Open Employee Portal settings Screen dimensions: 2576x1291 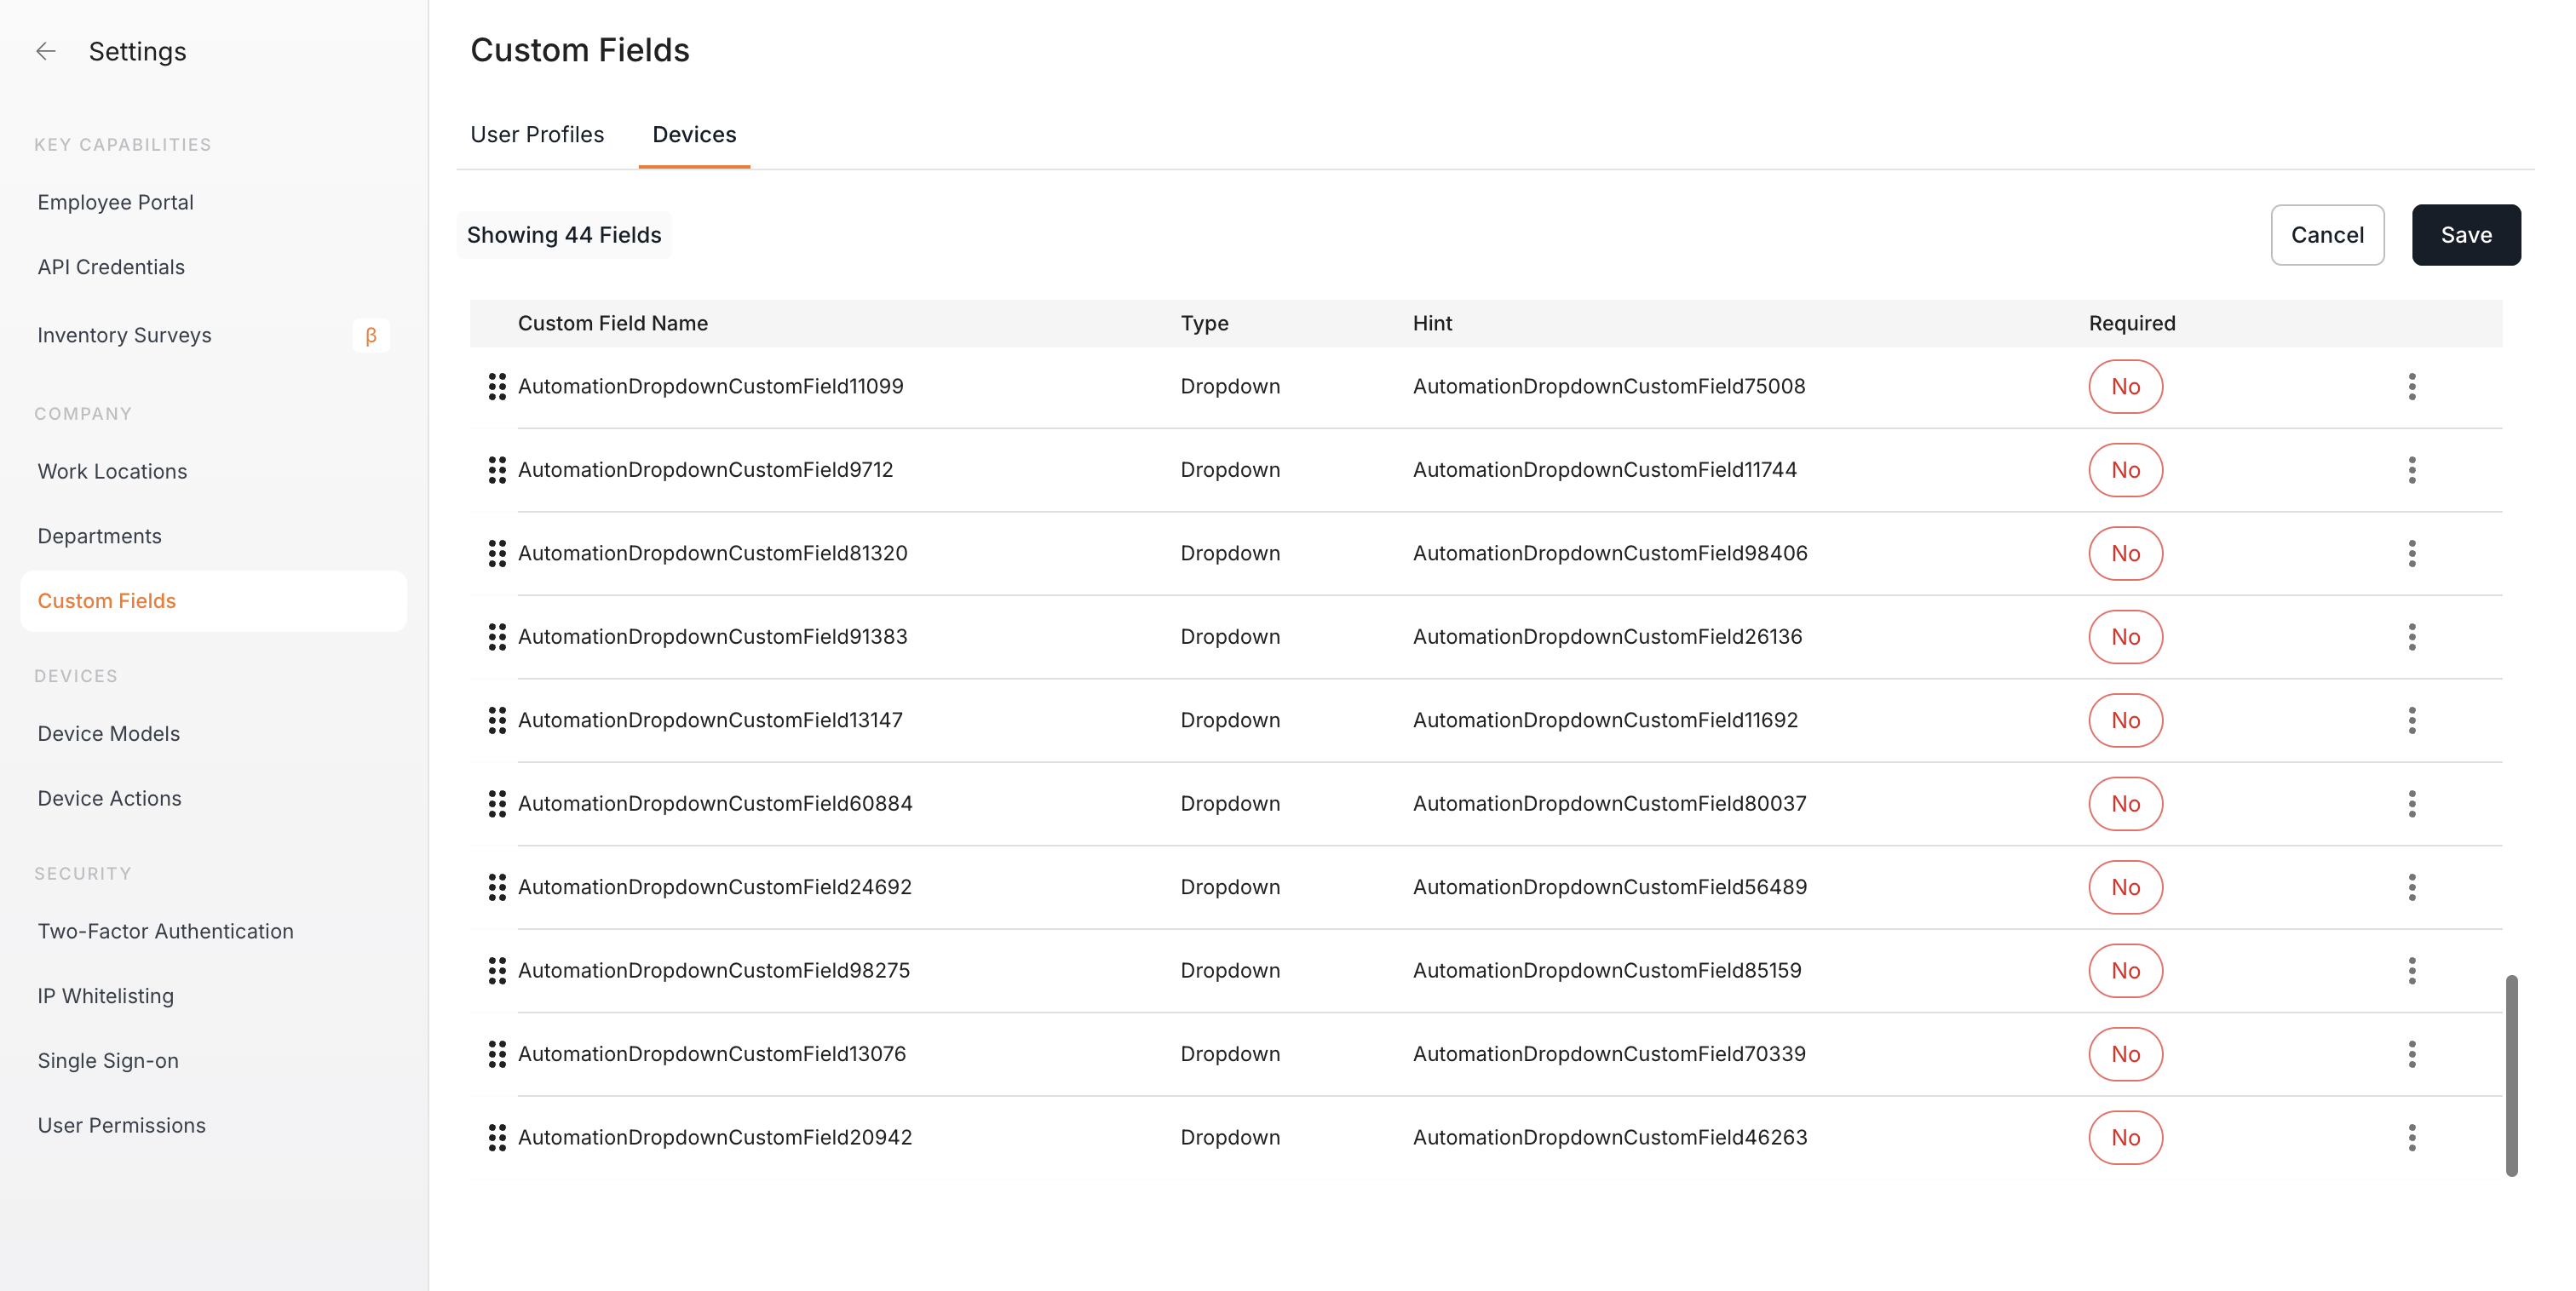coord(116,203)
